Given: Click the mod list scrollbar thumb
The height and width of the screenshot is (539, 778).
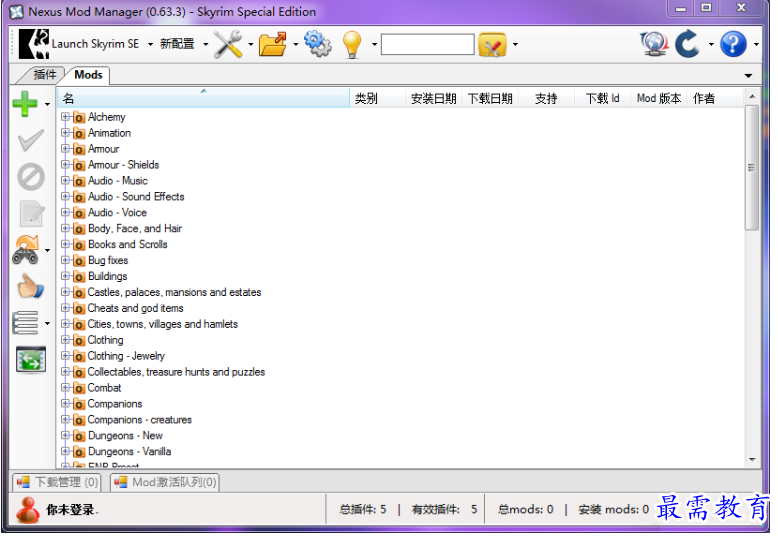Looking at the screenshot, I should pyautogui.click(x=752, y=167).
